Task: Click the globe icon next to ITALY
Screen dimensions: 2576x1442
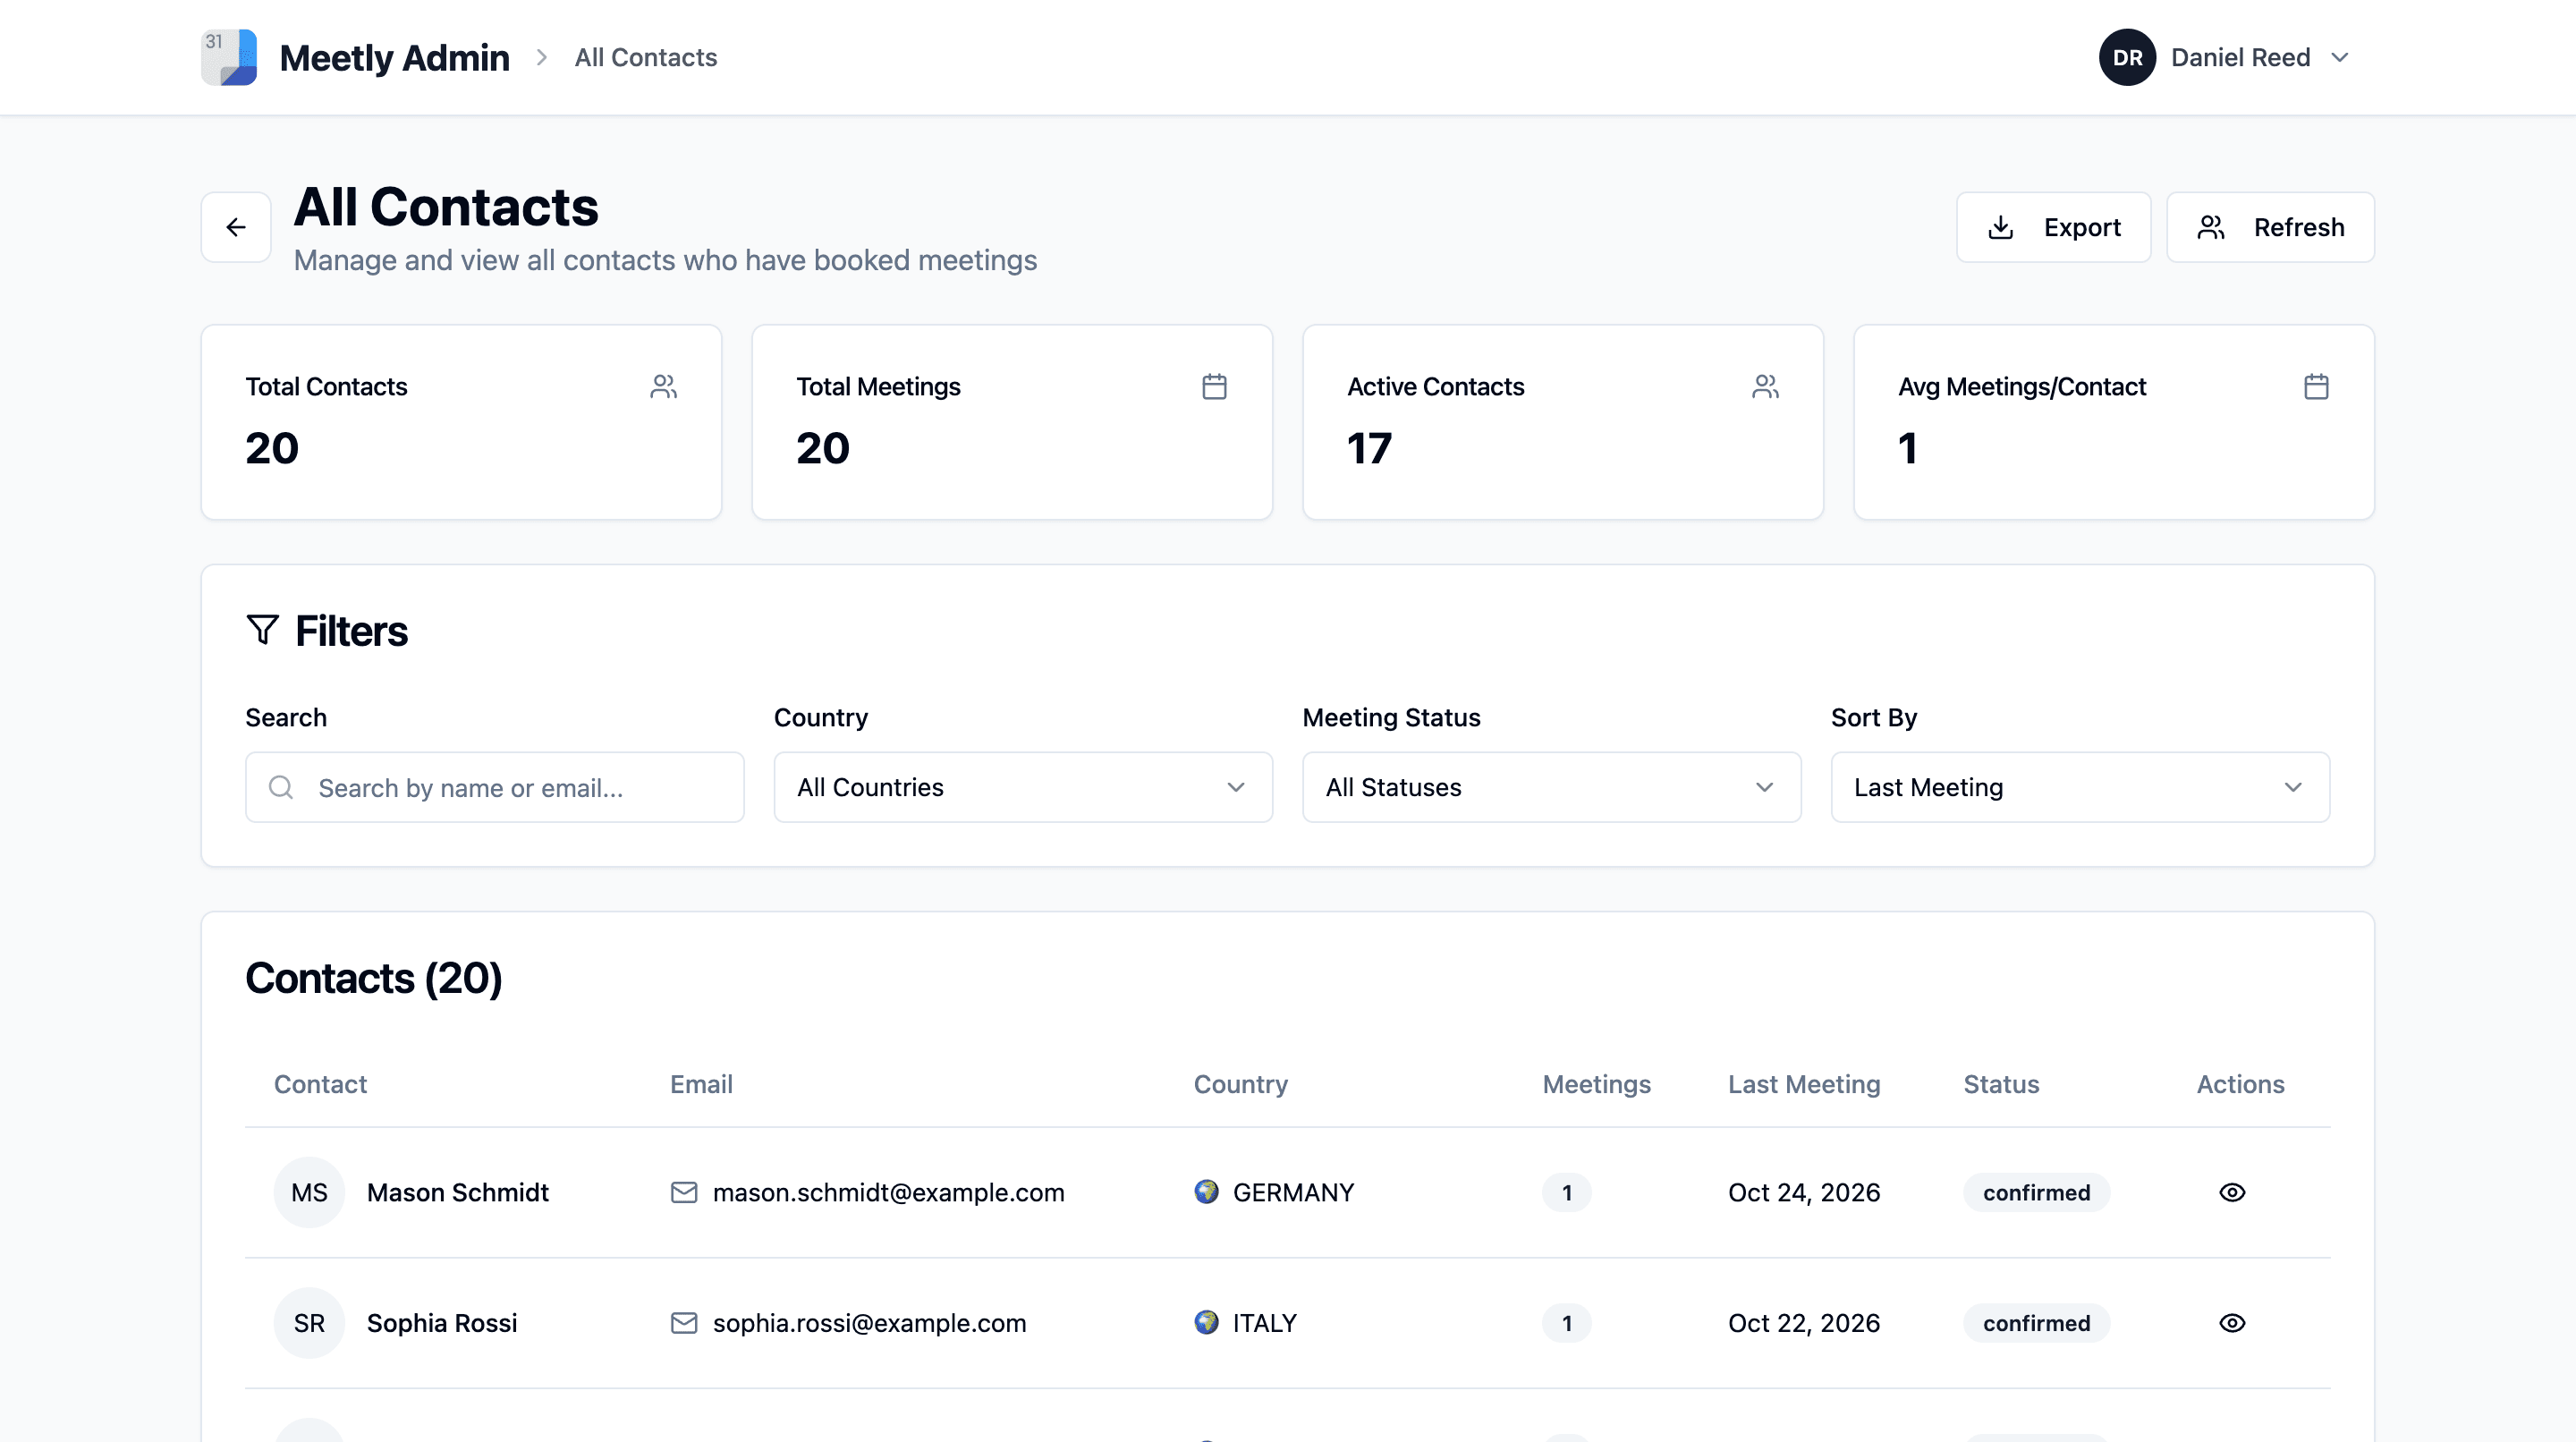Action: pos(1207,1322)
